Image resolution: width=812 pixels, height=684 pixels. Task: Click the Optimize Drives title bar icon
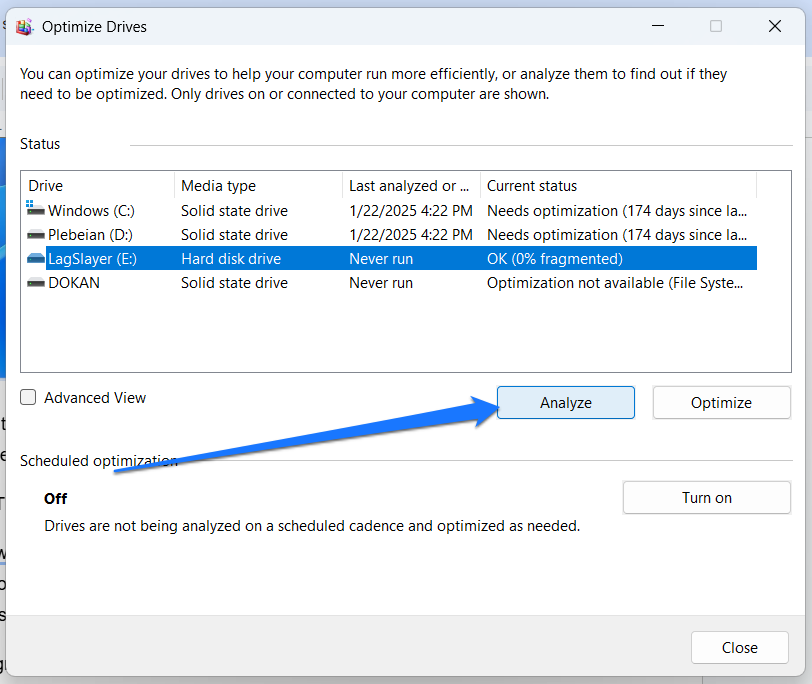pyautogui.click(x=24, y=26)
